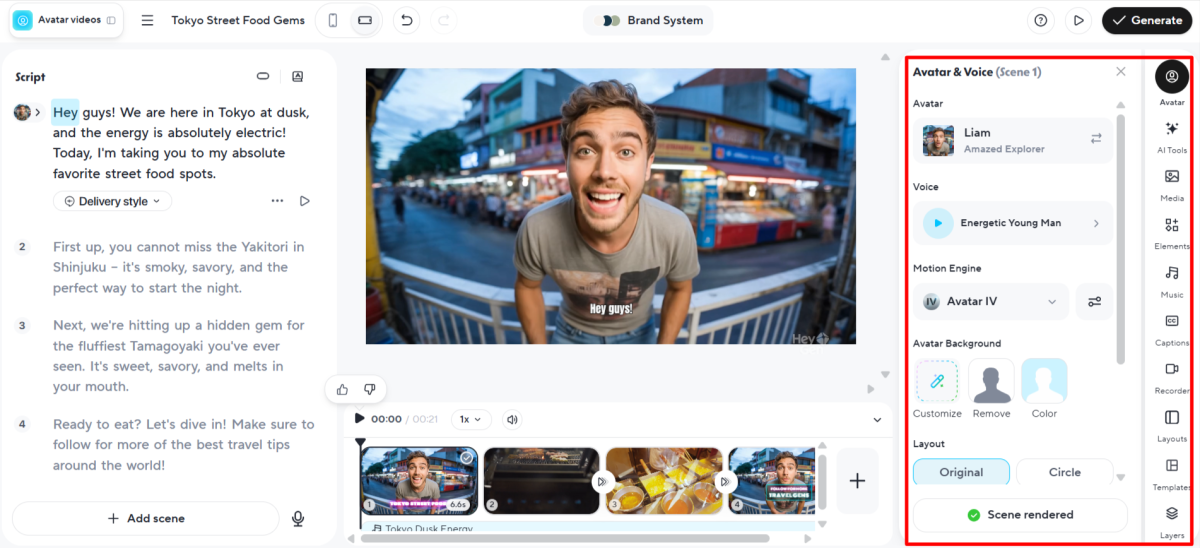This screenshot has width=1200, height=548.
Task: Play the timeline from 00:00
Action: tap(361, 419)
